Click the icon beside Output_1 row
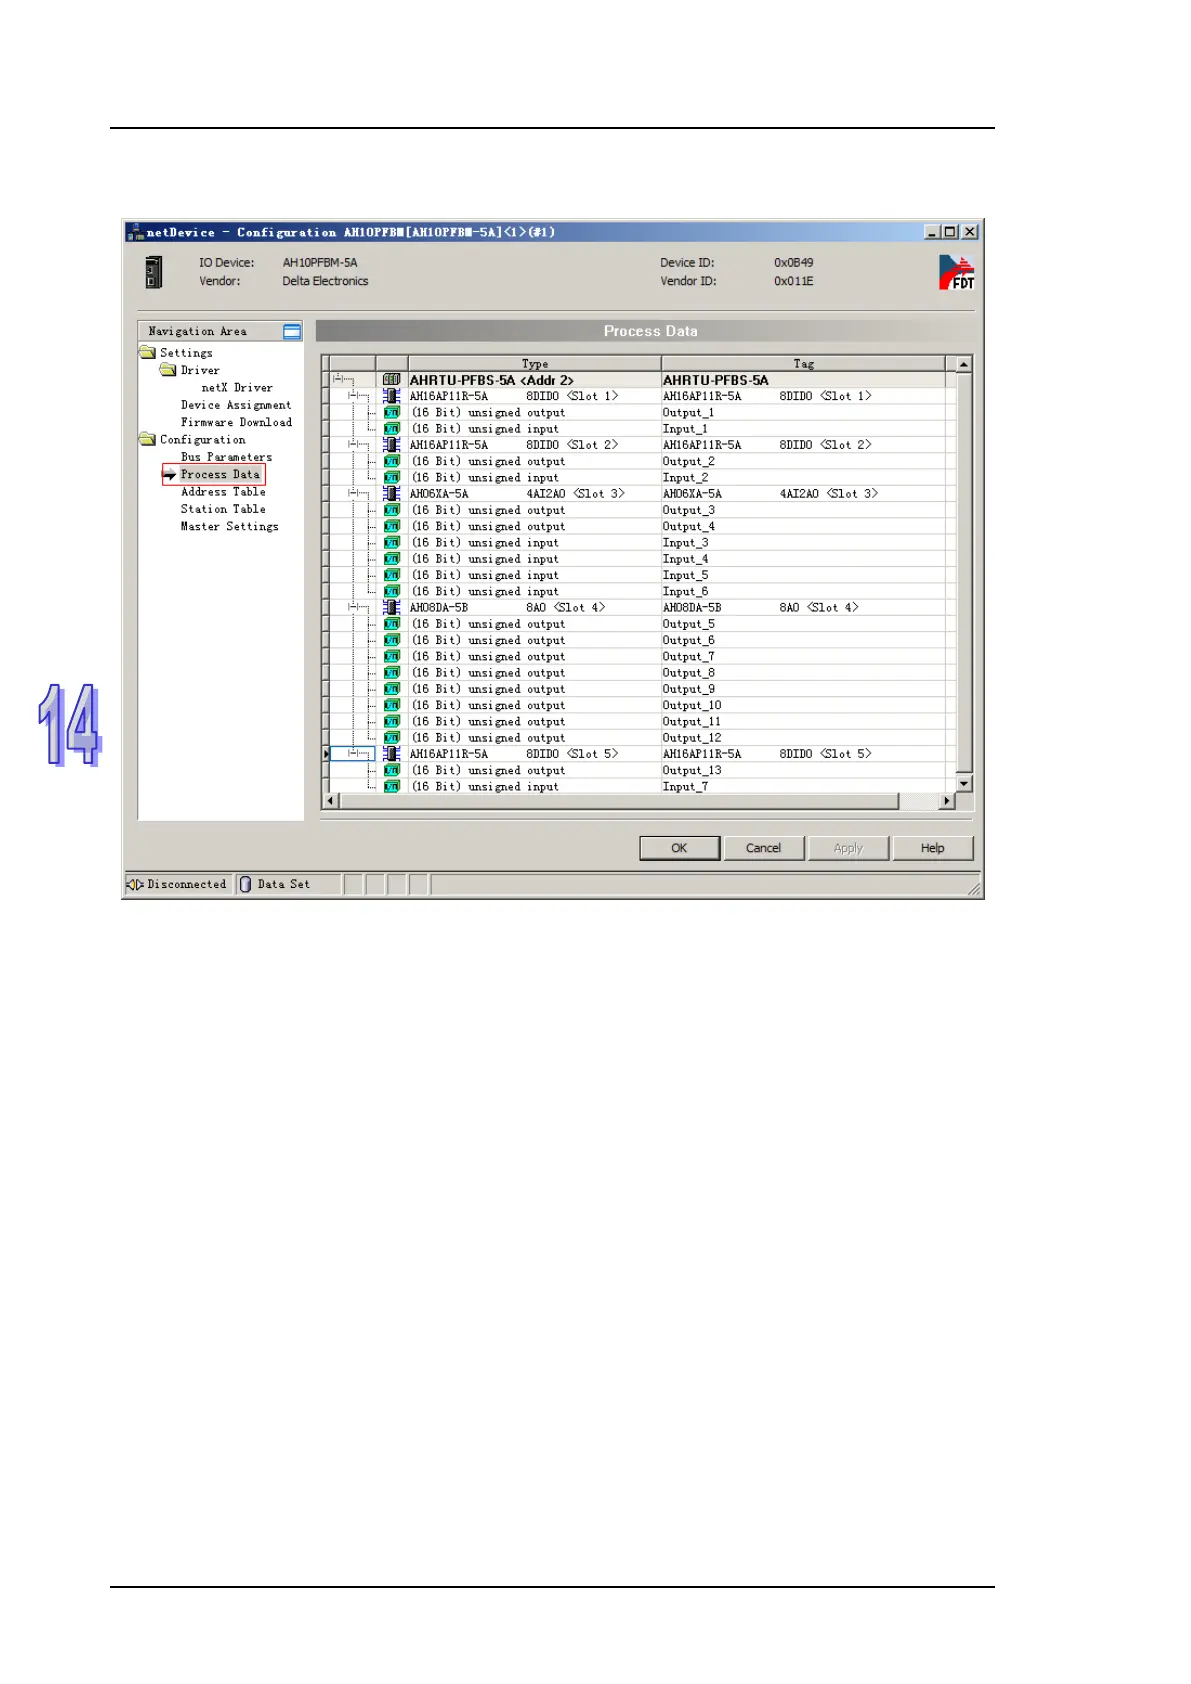The height and width of the screenshot is (1684, 1191). pyautogui.click(x=392, y=413)
